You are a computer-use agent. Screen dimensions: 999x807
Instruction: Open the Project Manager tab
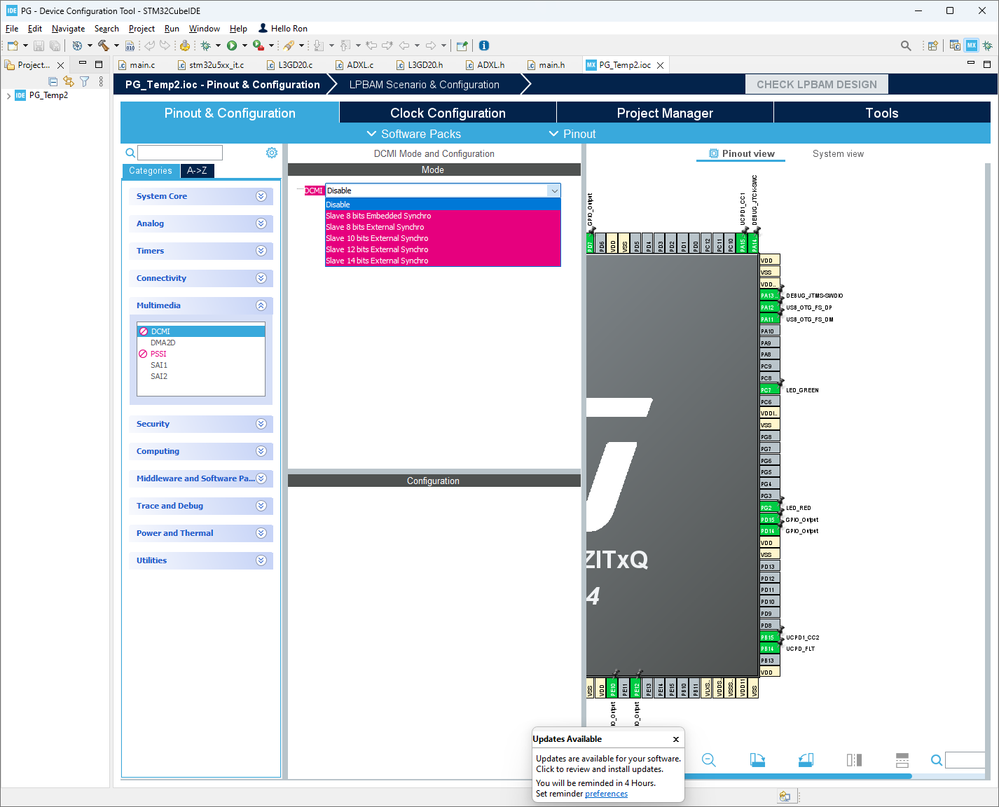click(x=665, y=113)
